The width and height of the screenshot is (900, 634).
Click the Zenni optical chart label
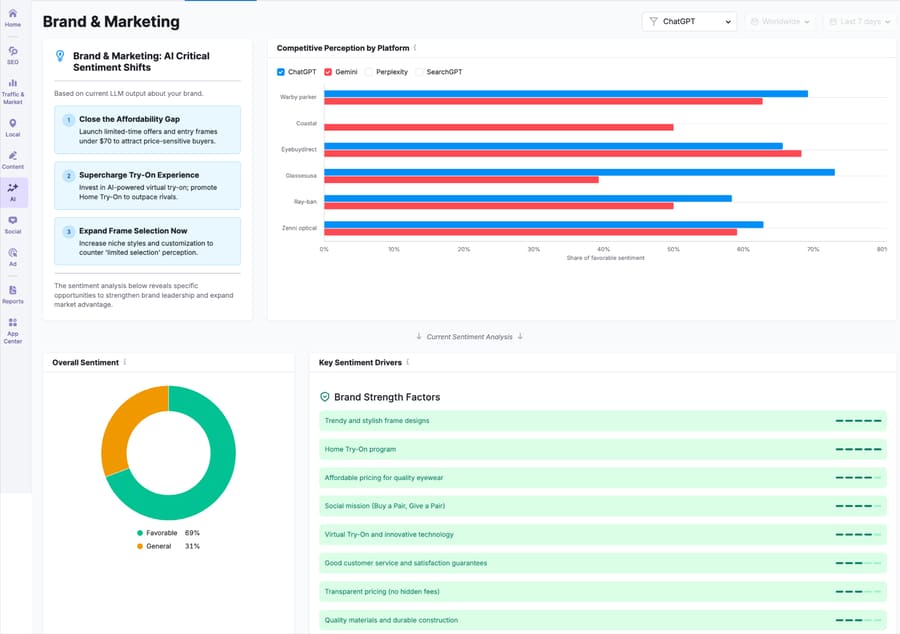tap(299, 228)
